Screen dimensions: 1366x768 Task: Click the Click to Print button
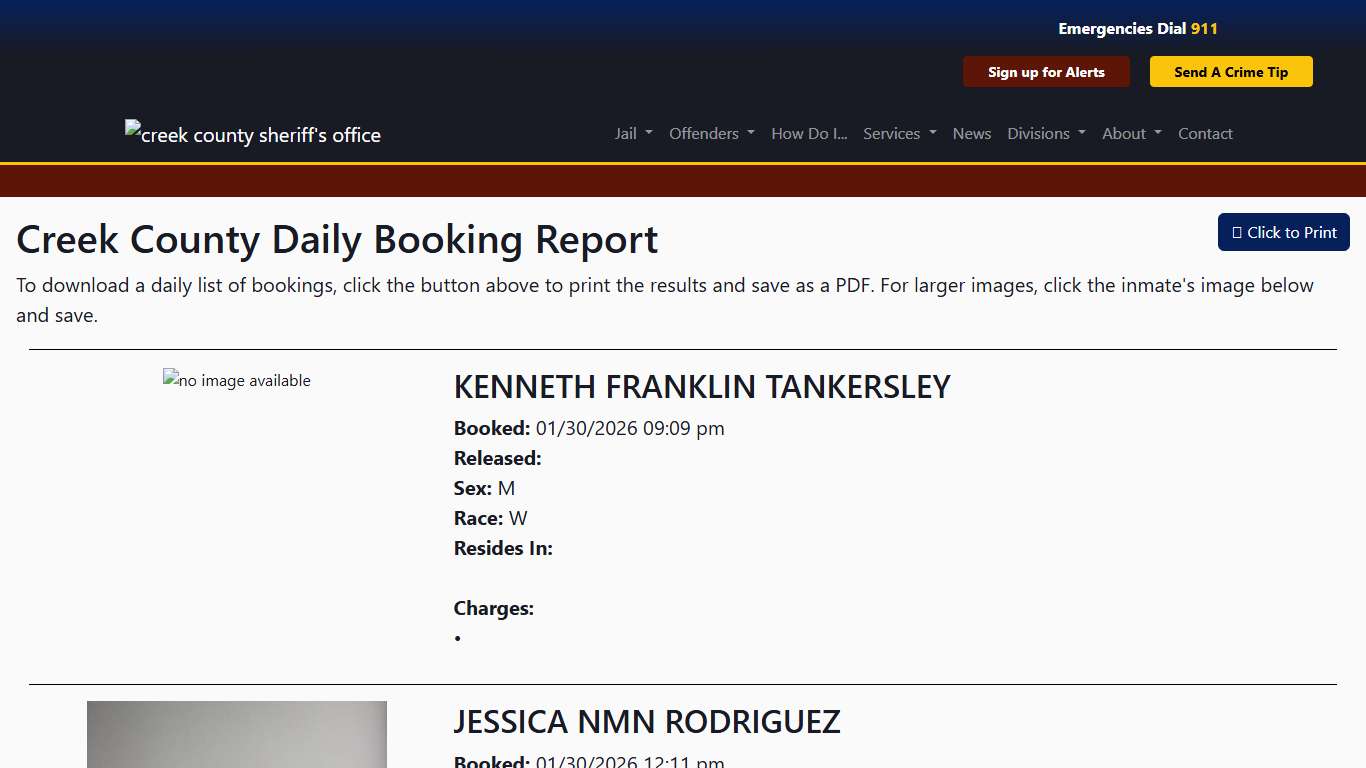click(1283, 232)
